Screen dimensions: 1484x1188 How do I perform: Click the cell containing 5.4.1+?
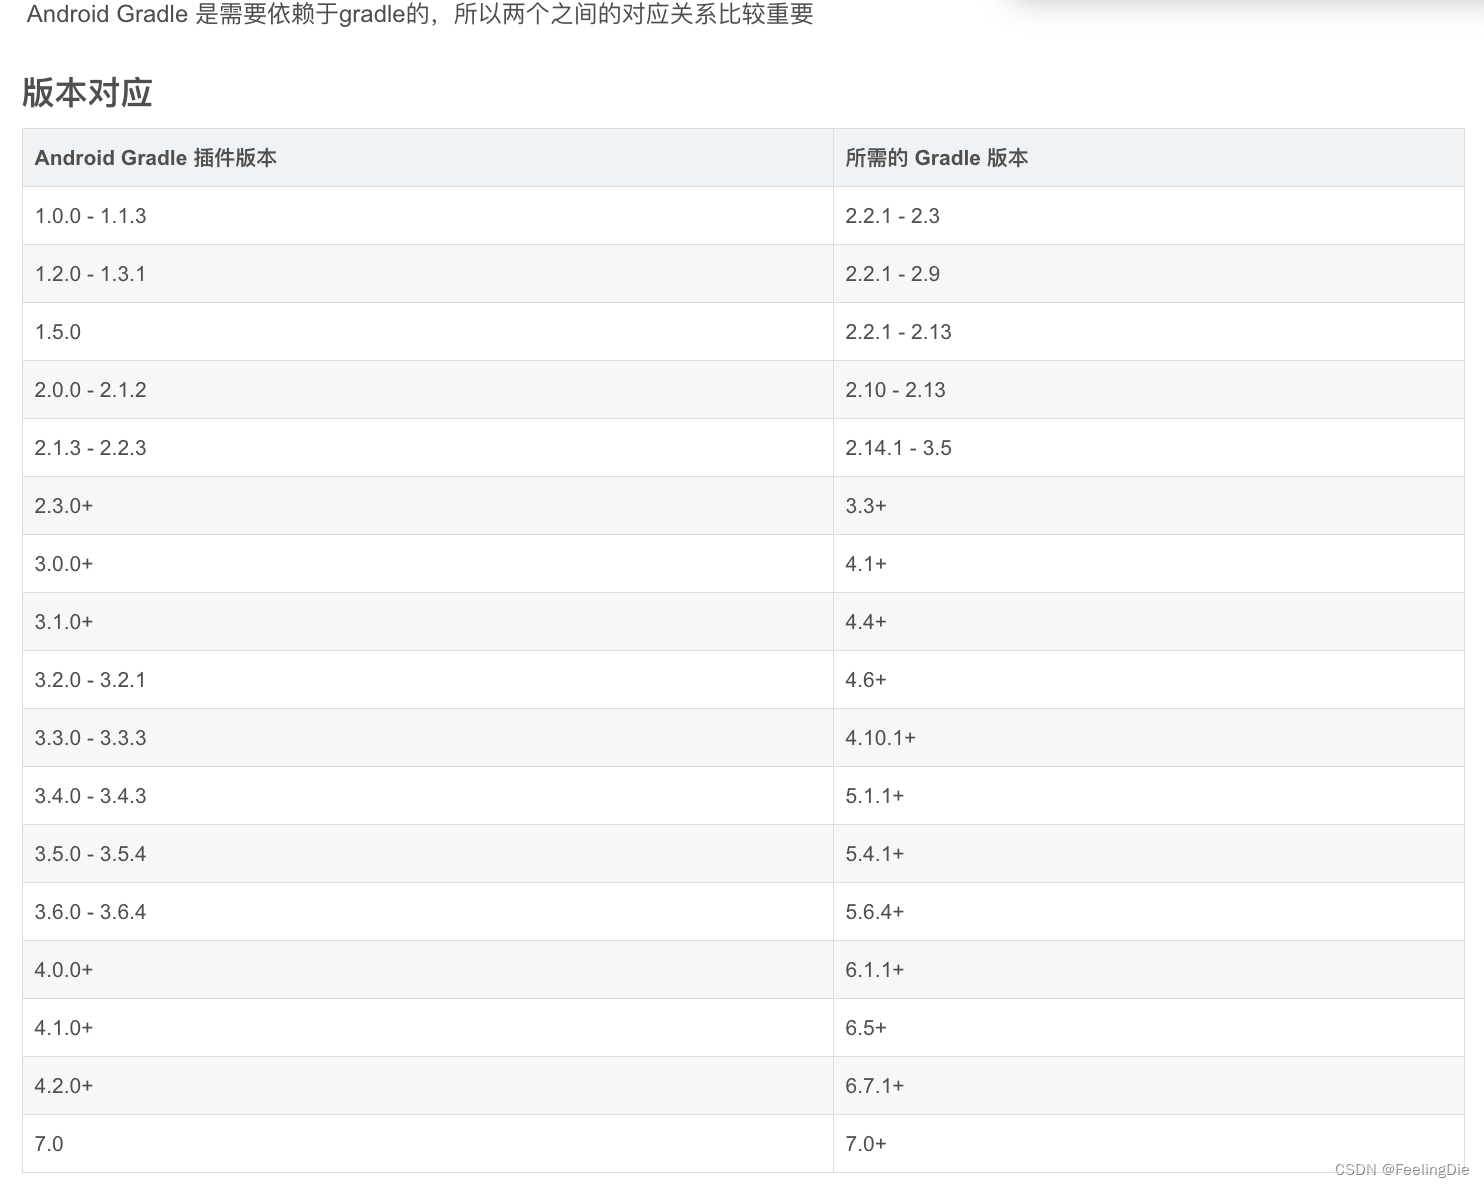[875, 853]
